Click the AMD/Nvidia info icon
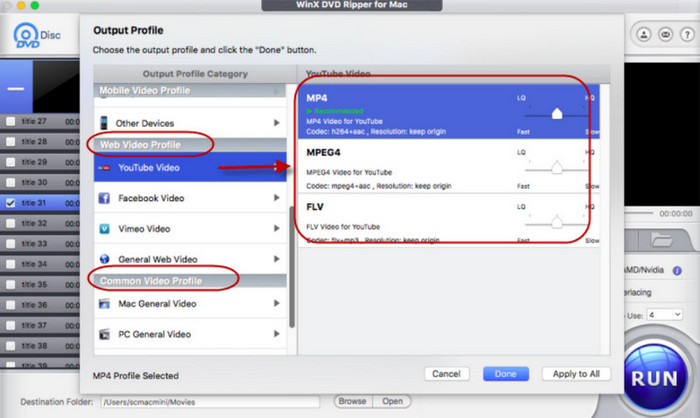Screen dimensions: 700x418 click(677, 270)
